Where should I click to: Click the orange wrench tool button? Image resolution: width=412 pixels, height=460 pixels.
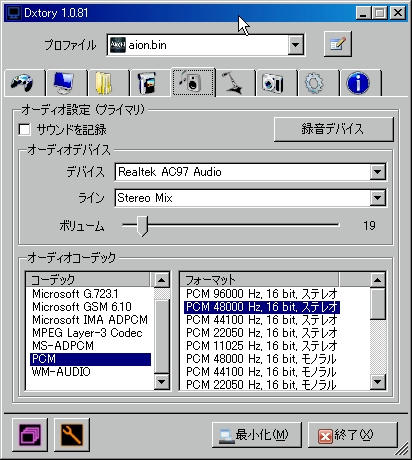(x=72, y=434)
